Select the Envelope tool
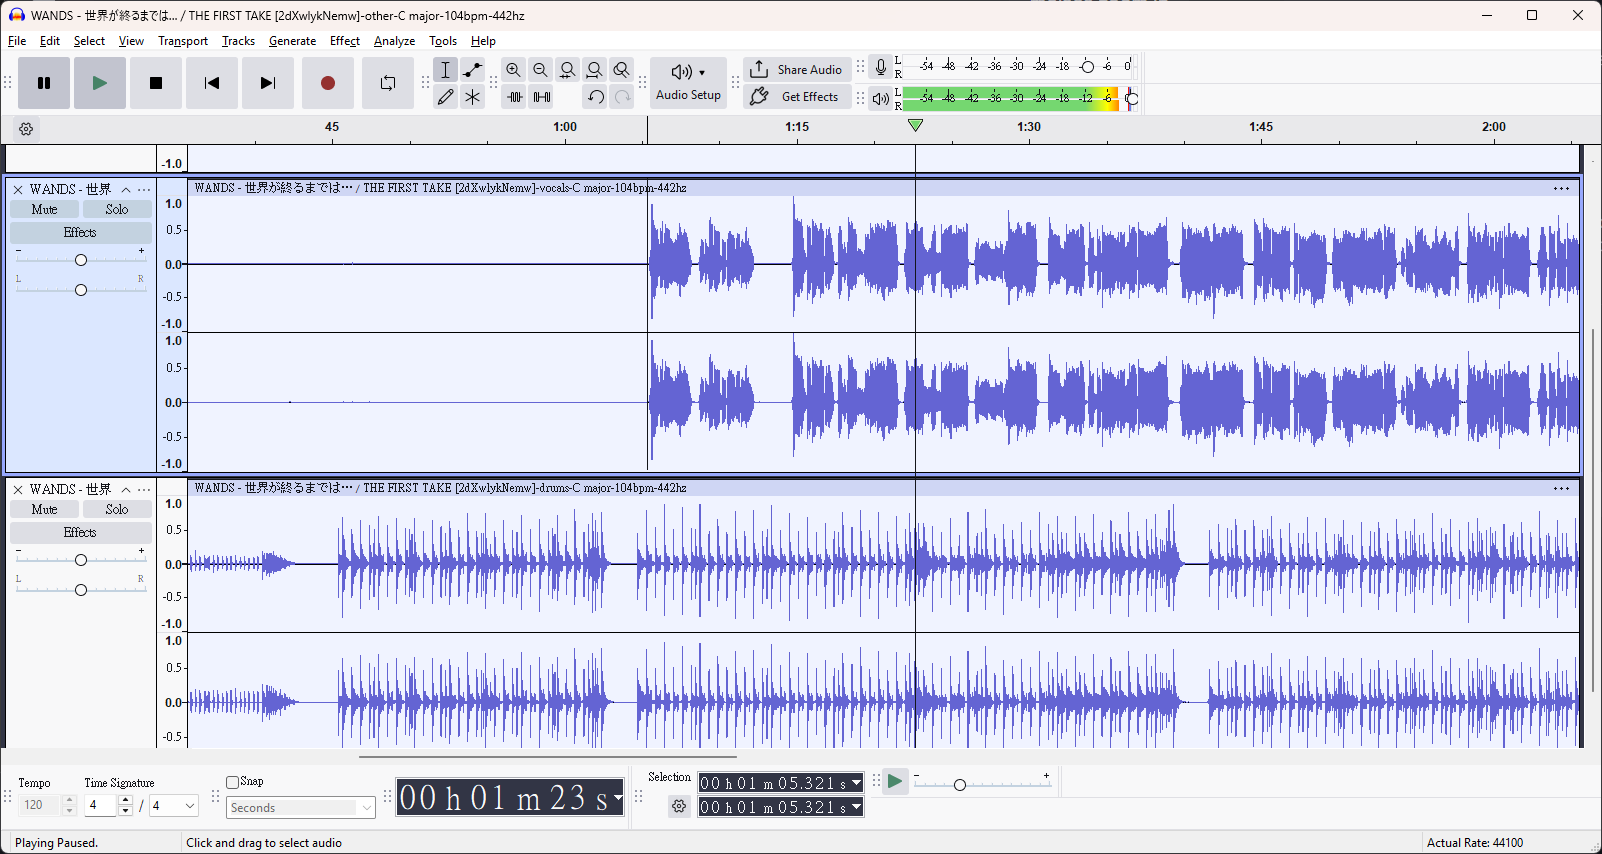Viewport: 1602px width, 854px height. (473, 70)
